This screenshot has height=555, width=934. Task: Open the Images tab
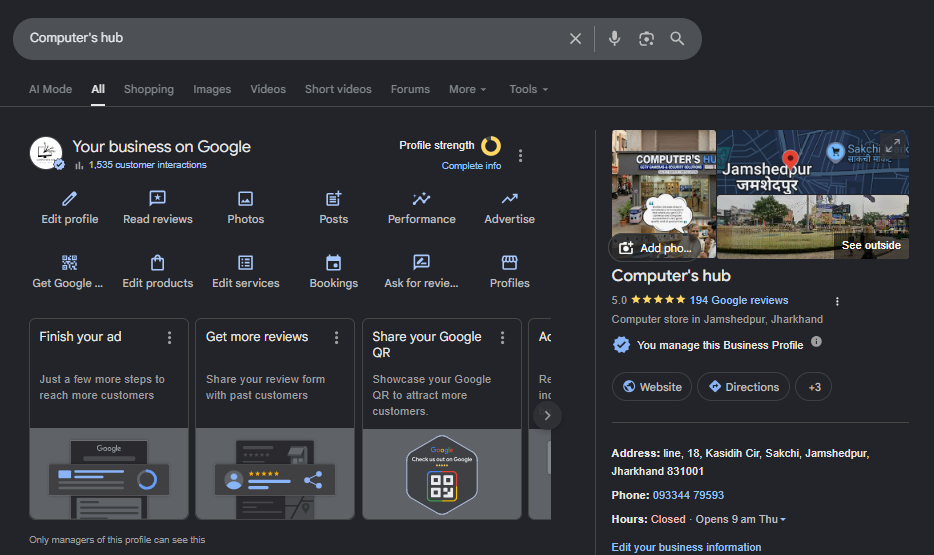[212, 89]
